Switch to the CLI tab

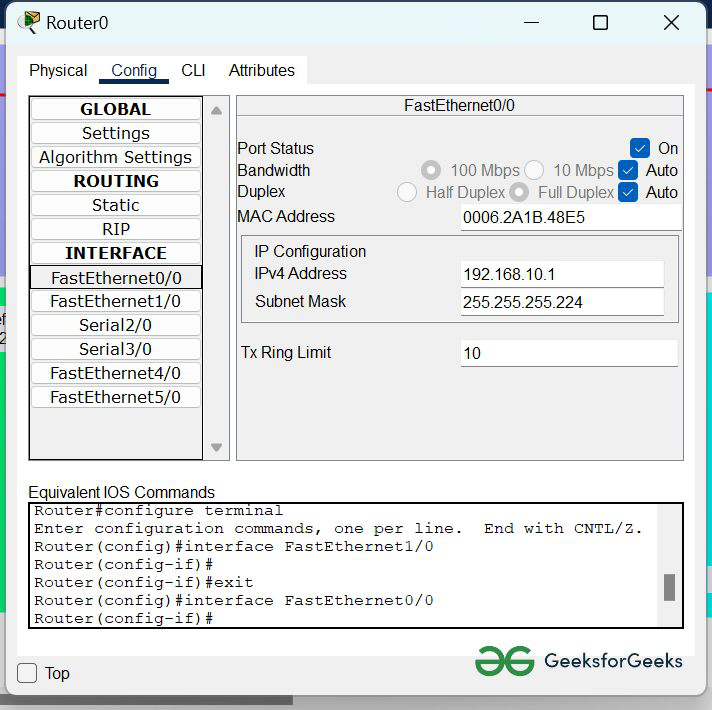(x=193, y=70)
